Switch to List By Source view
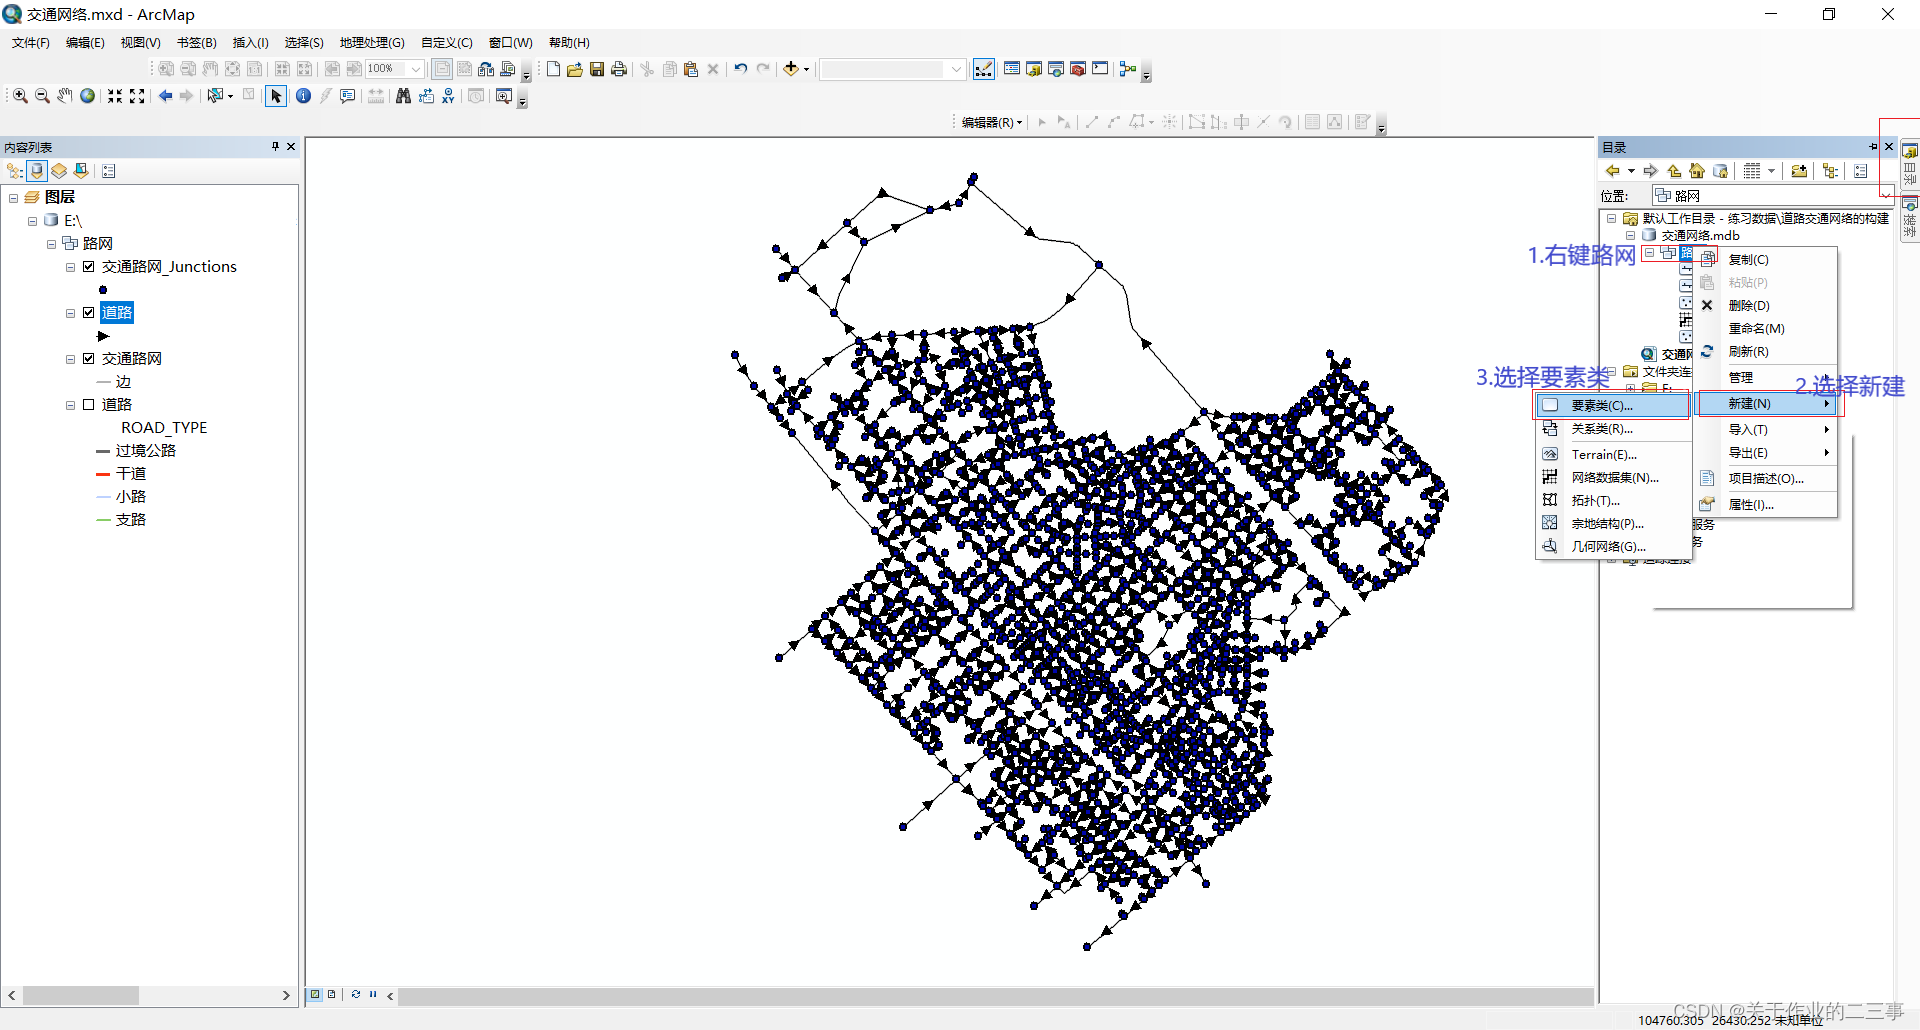The height and width of the screenshot is (1030, 1920). pos(37,171)
